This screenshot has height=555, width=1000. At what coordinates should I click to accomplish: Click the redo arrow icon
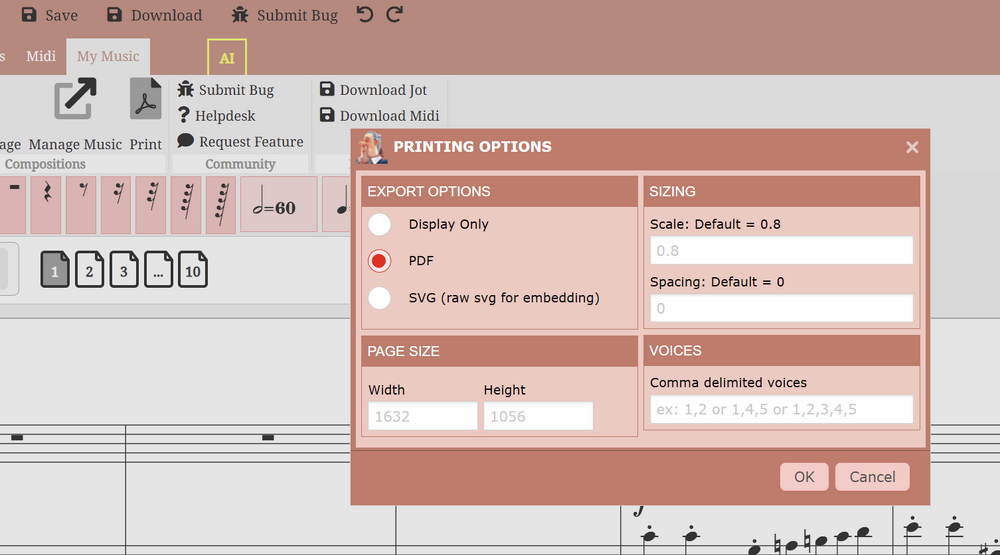coord(394,15)
